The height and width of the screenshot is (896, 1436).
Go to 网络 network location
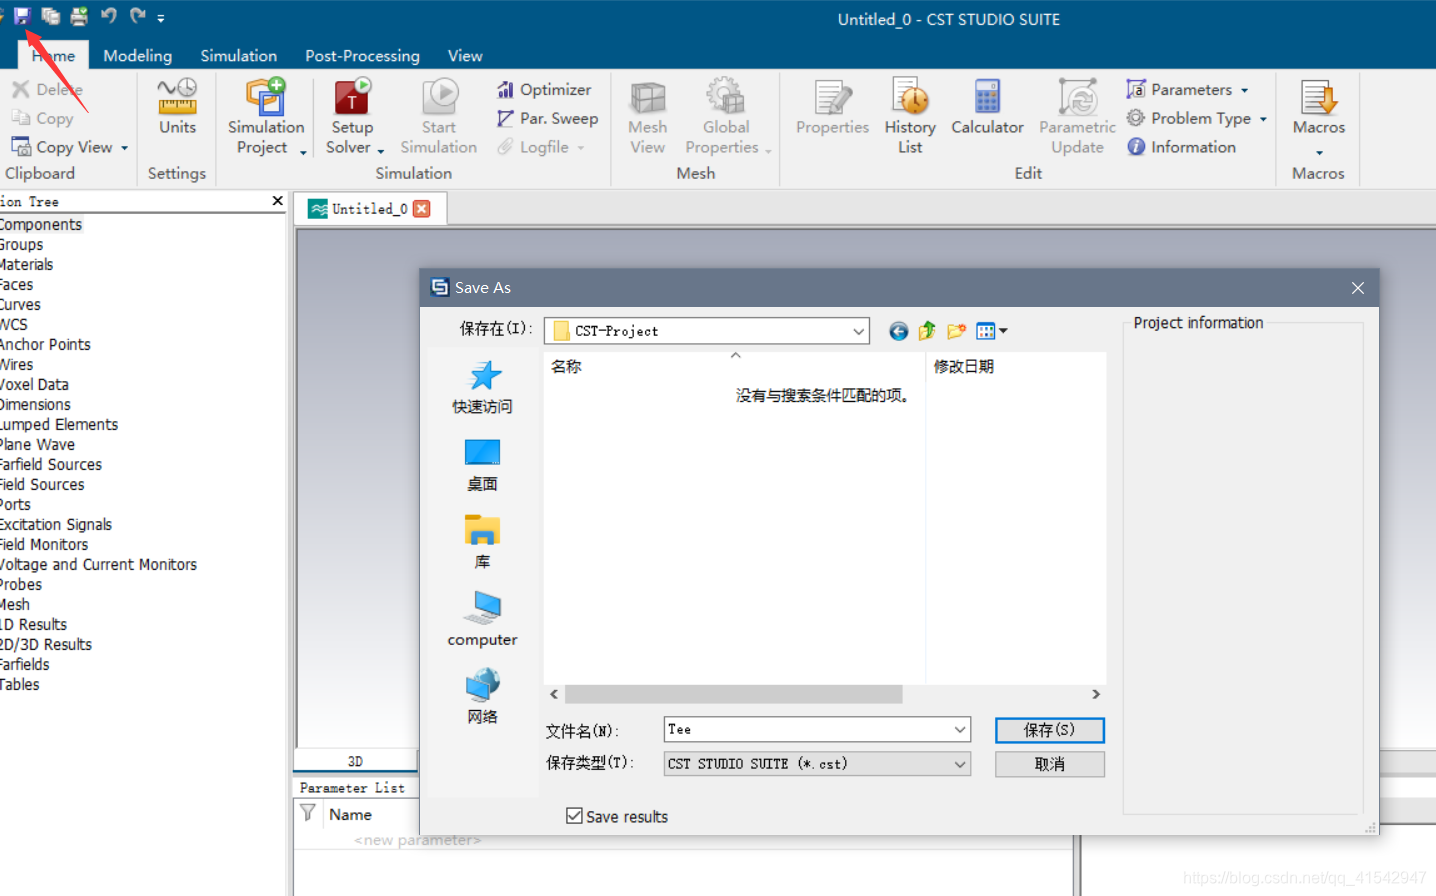482,696
